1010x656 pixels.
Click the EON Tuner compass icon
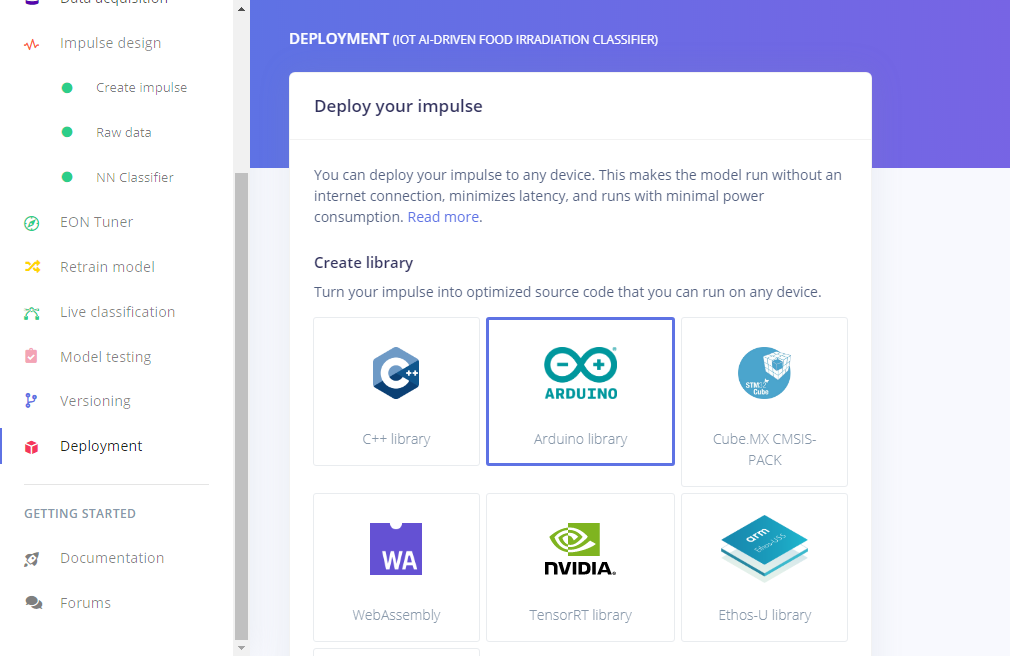[32, 223]
